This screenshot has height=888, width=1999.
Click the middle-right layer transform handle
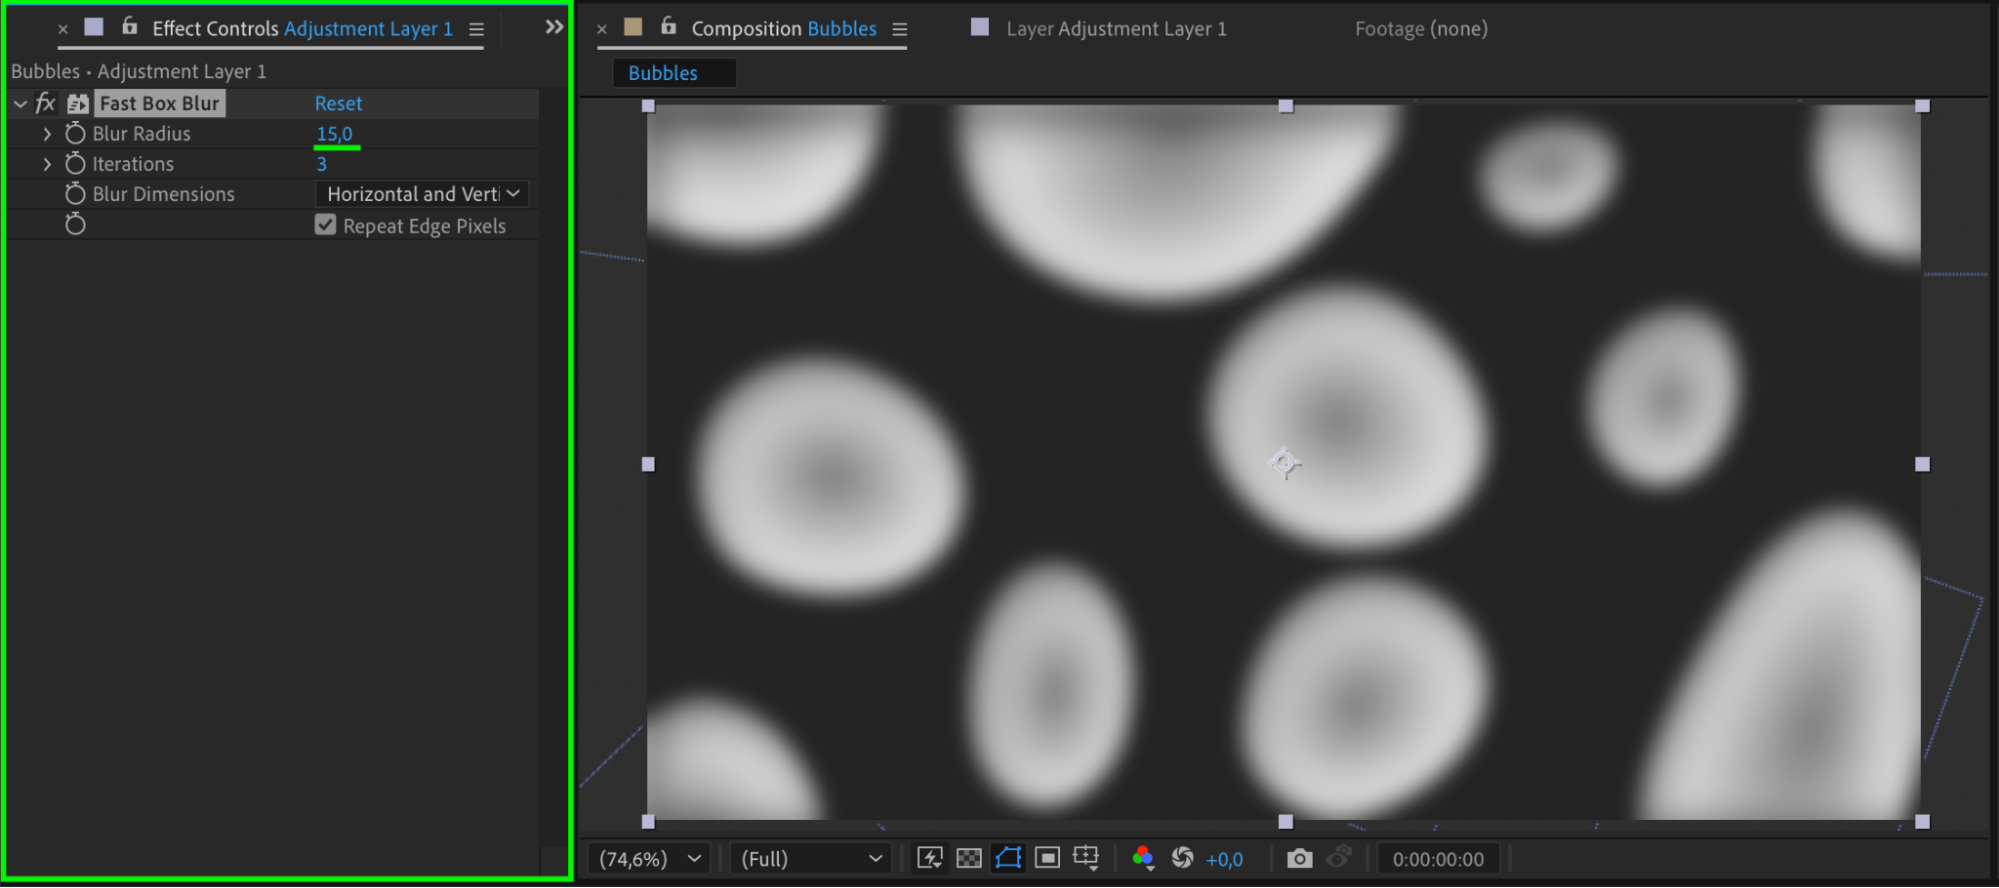point(1922,464)
